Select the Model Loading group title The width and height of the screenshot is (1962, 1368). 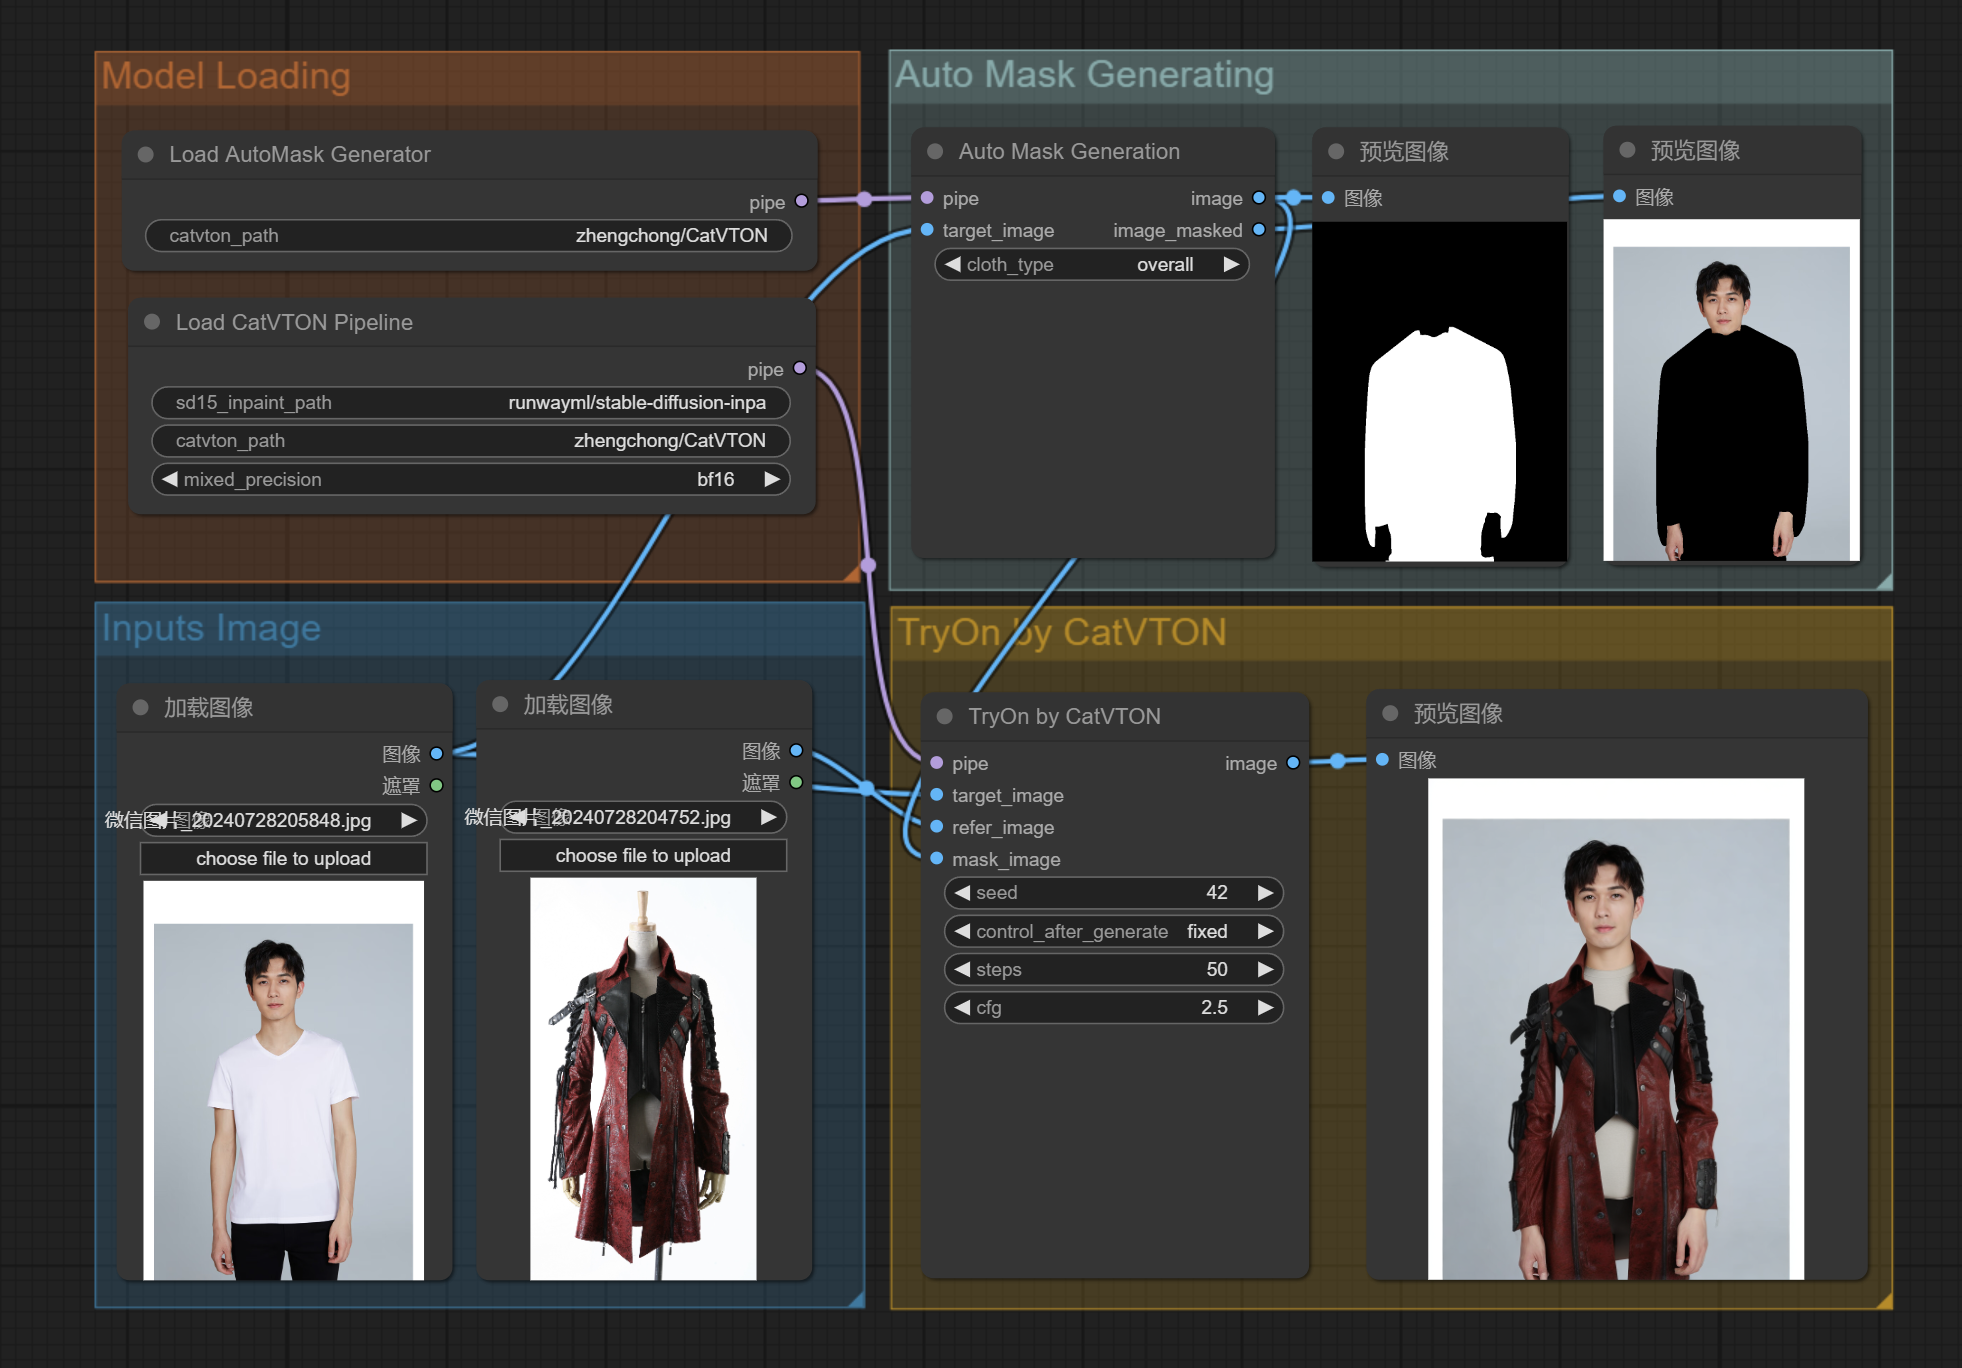[226, 77]
